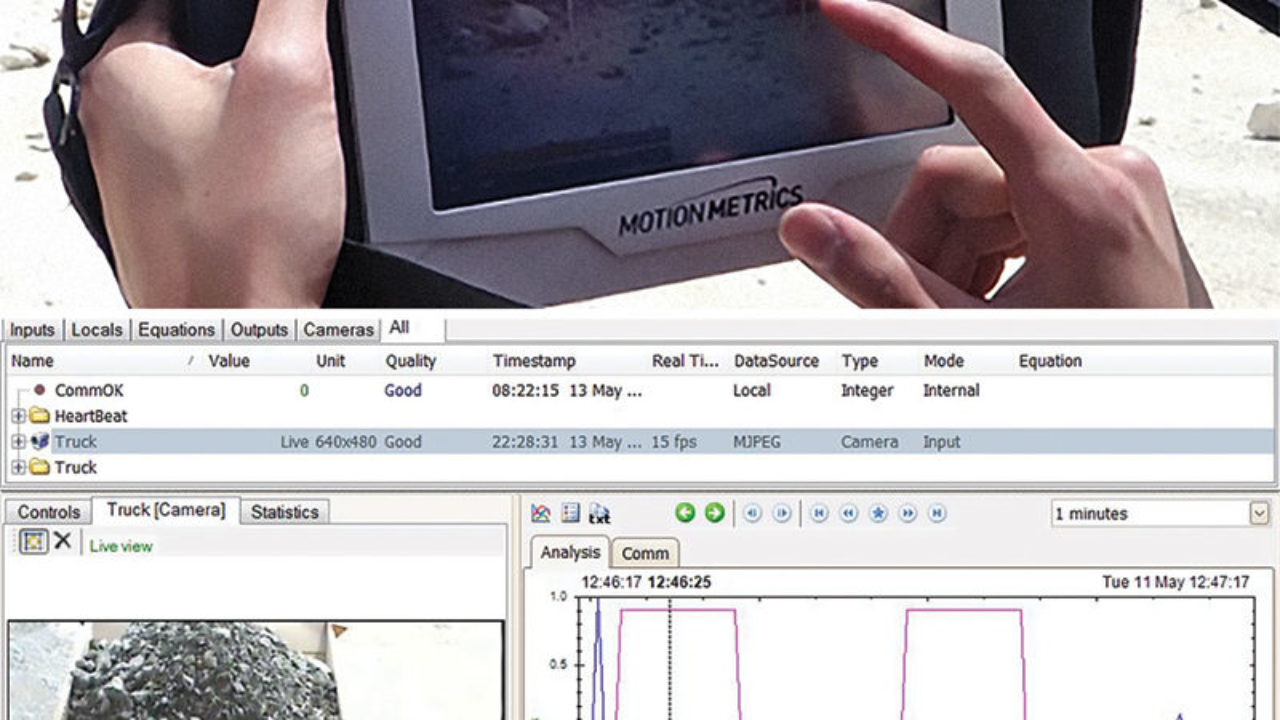The height and width of the screenshot is (720, 1280).
Task: Sort by the Name column header
Action: (32, 361)
